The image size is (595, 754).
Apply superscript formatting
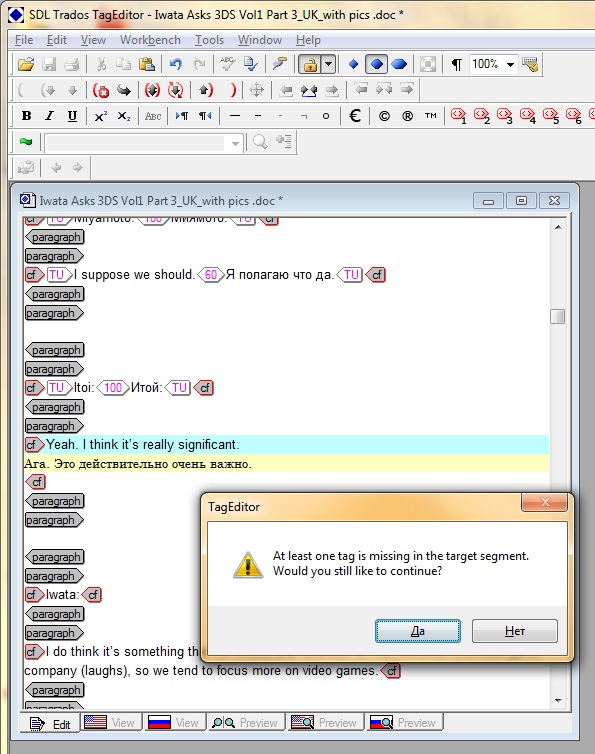[101, 116]
